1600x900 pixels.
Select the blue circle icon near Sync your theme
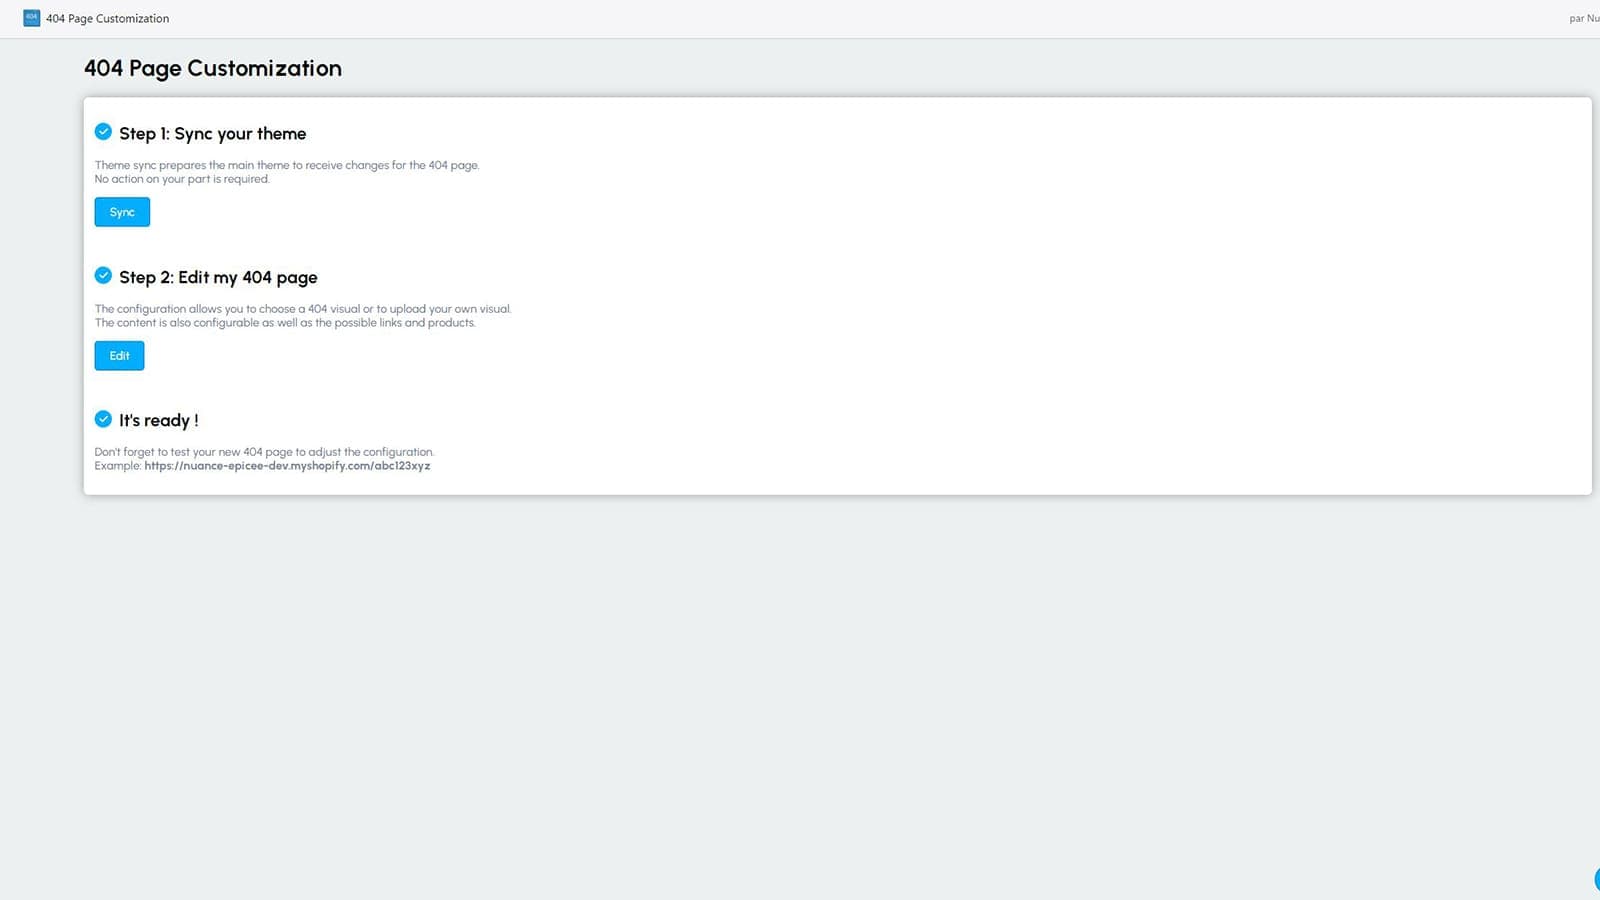103,131
